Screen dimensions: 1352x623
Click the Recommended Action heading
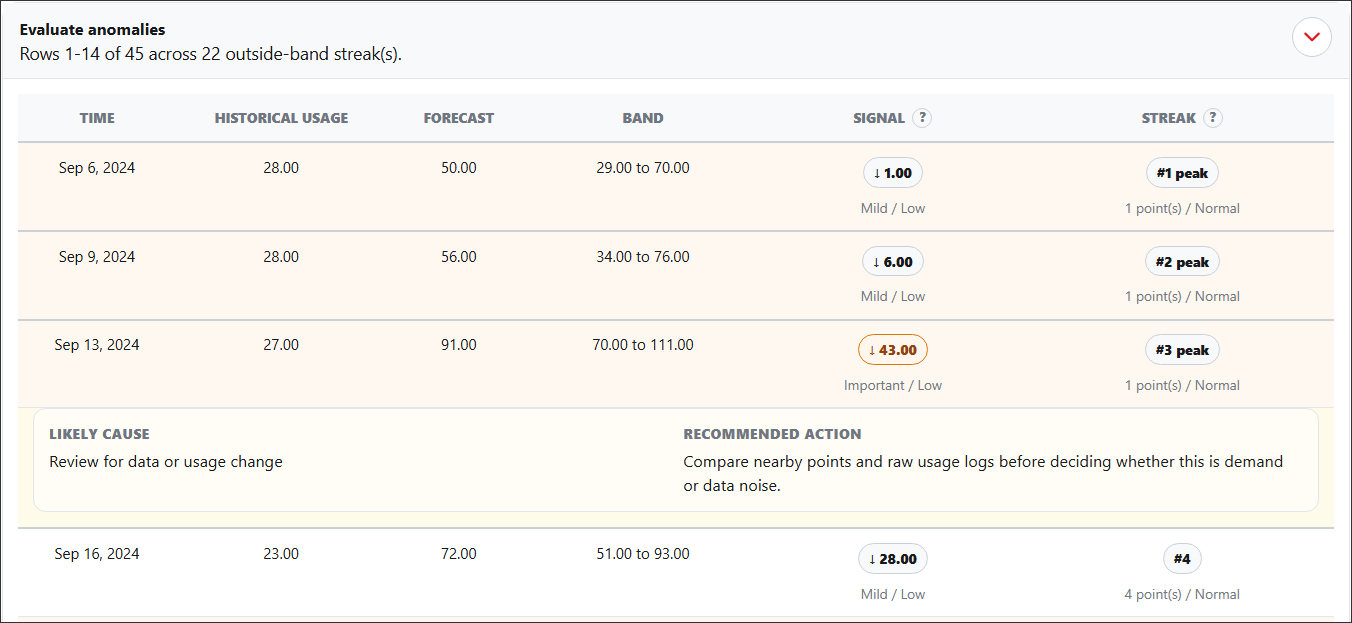(x=772, y=434)
